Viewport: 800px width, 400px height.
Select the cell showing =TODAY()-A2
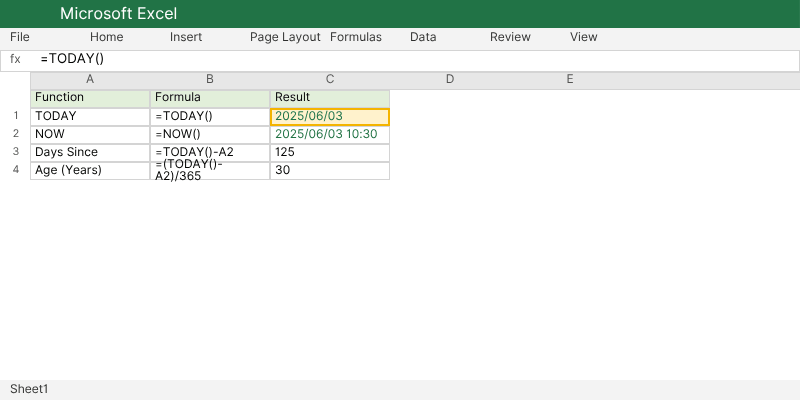pos(210,153)
